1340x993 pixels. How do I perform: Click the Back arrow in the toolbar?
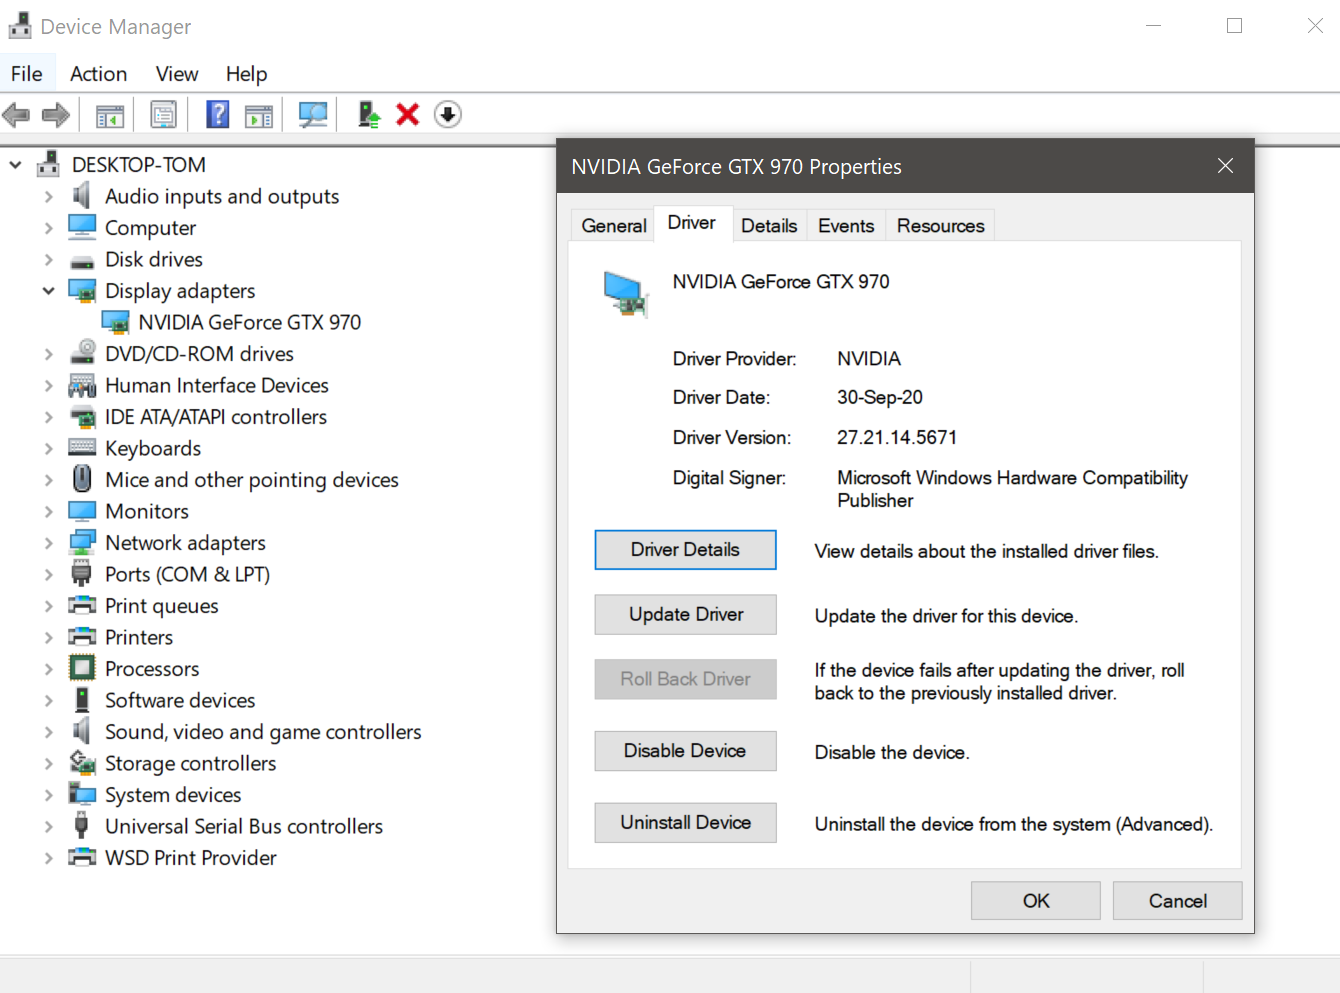click(17, 115)
